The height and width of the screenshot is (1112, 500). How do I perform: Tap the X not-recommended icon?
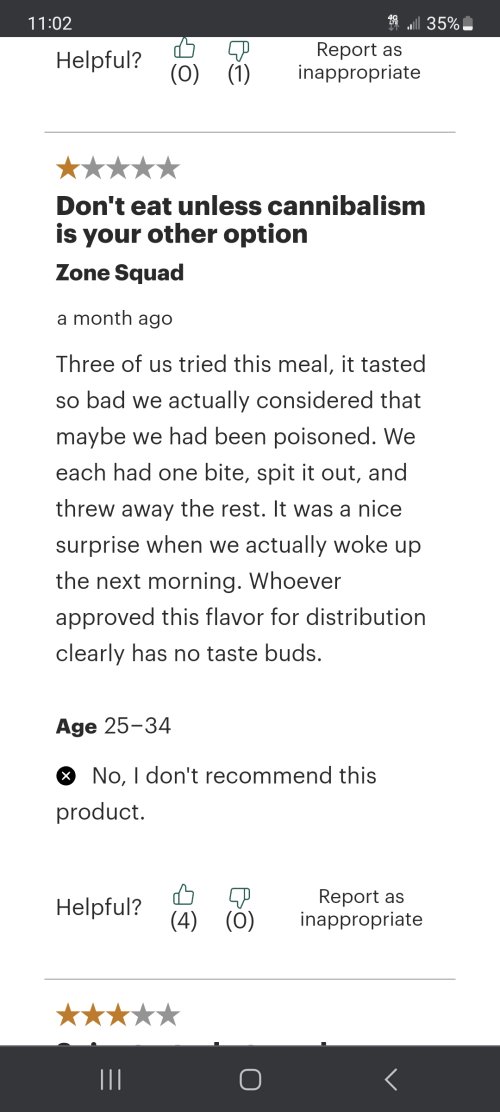click(65, 777)
